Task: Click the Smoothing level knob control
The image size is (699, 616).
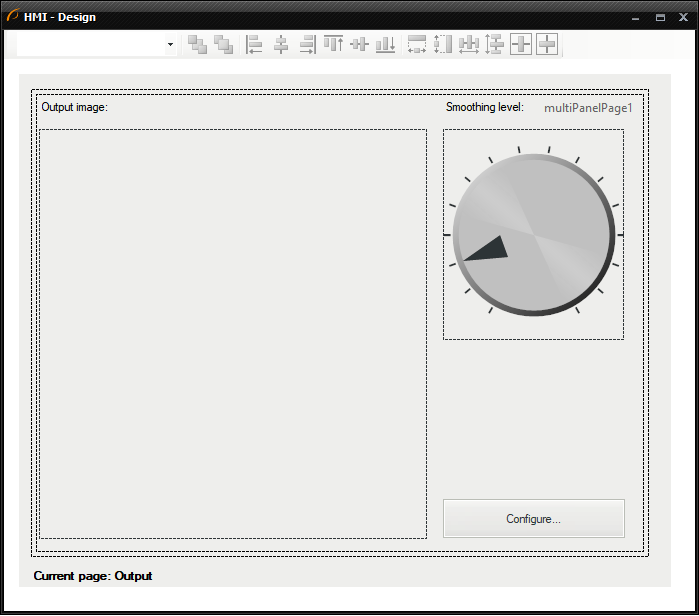Action: click(533, 235)
